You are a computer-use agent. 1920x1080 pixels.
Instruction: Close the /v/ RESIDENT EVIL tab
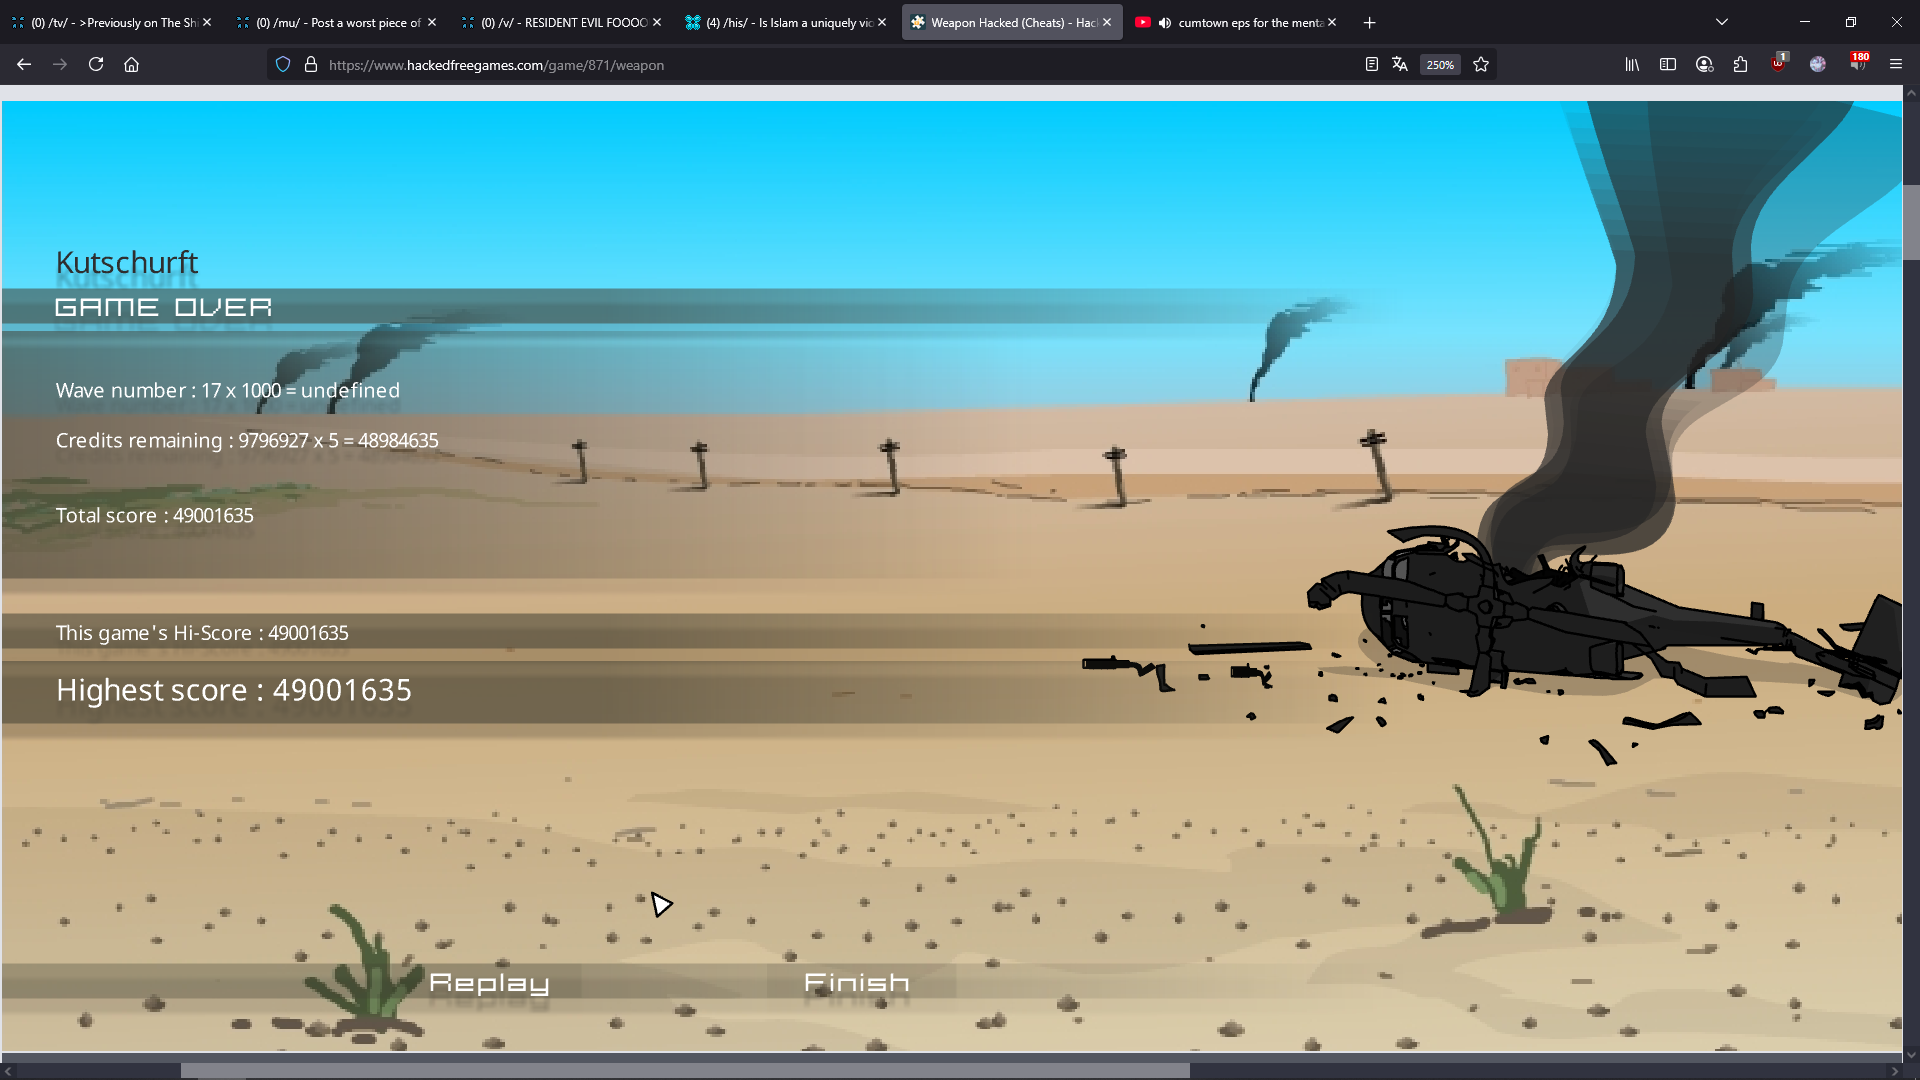pos(657,22)
